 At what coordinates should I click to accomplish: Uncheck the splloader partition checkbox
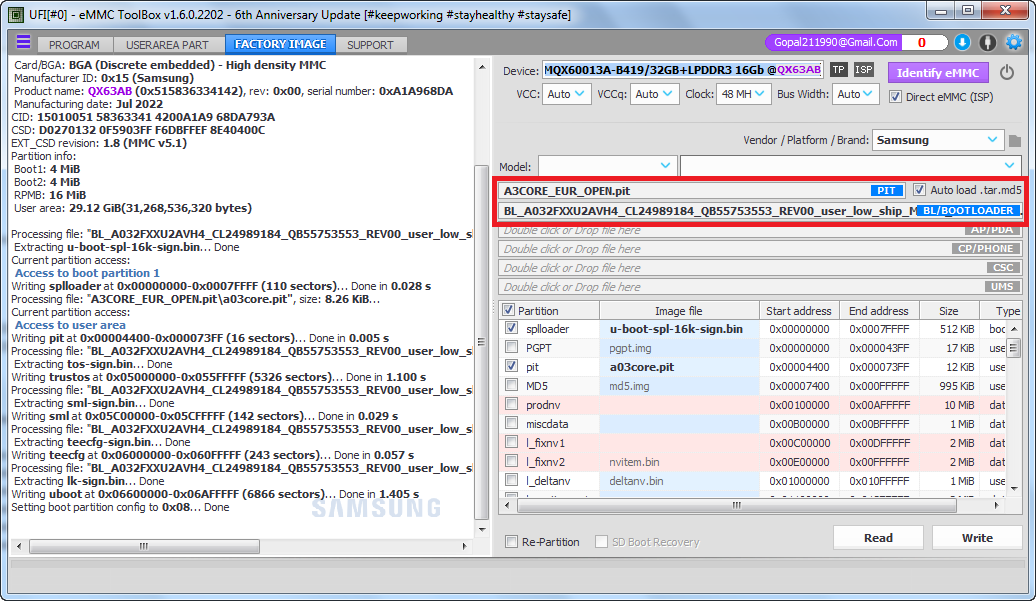[511, 328]
